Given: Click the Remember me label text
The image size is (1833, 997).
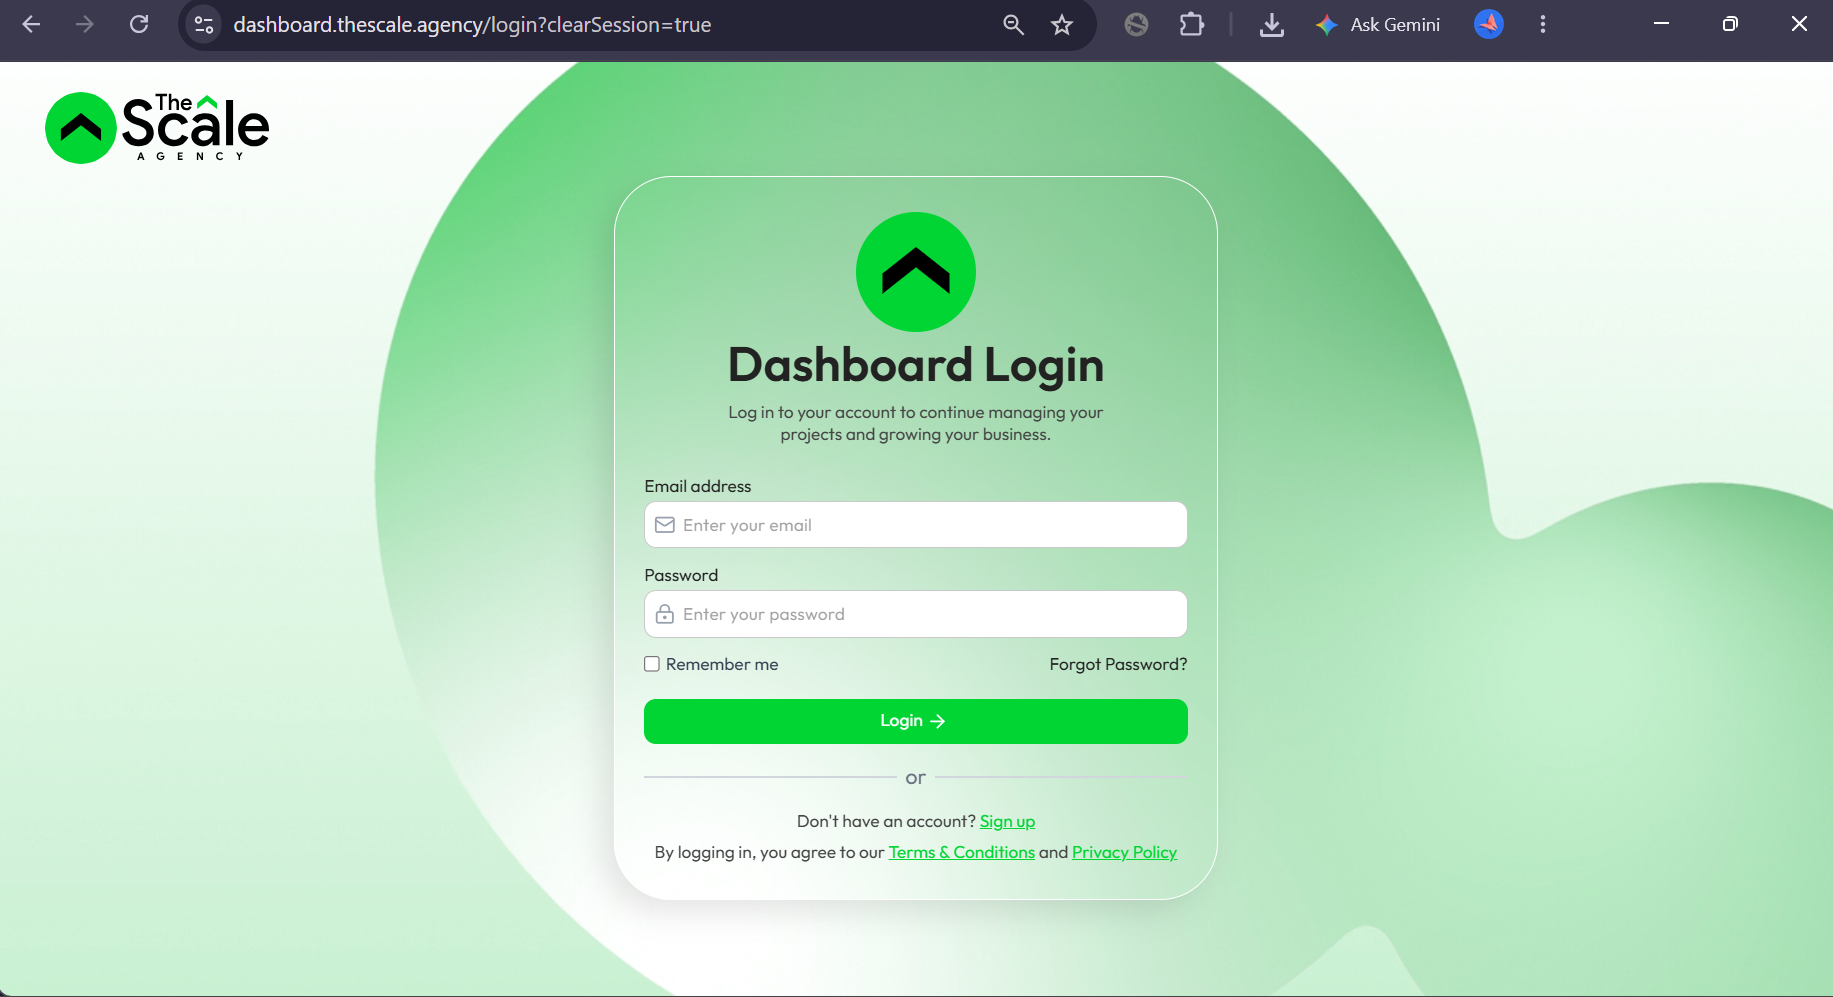Looking at the screenshot, I should pos(722,664).
